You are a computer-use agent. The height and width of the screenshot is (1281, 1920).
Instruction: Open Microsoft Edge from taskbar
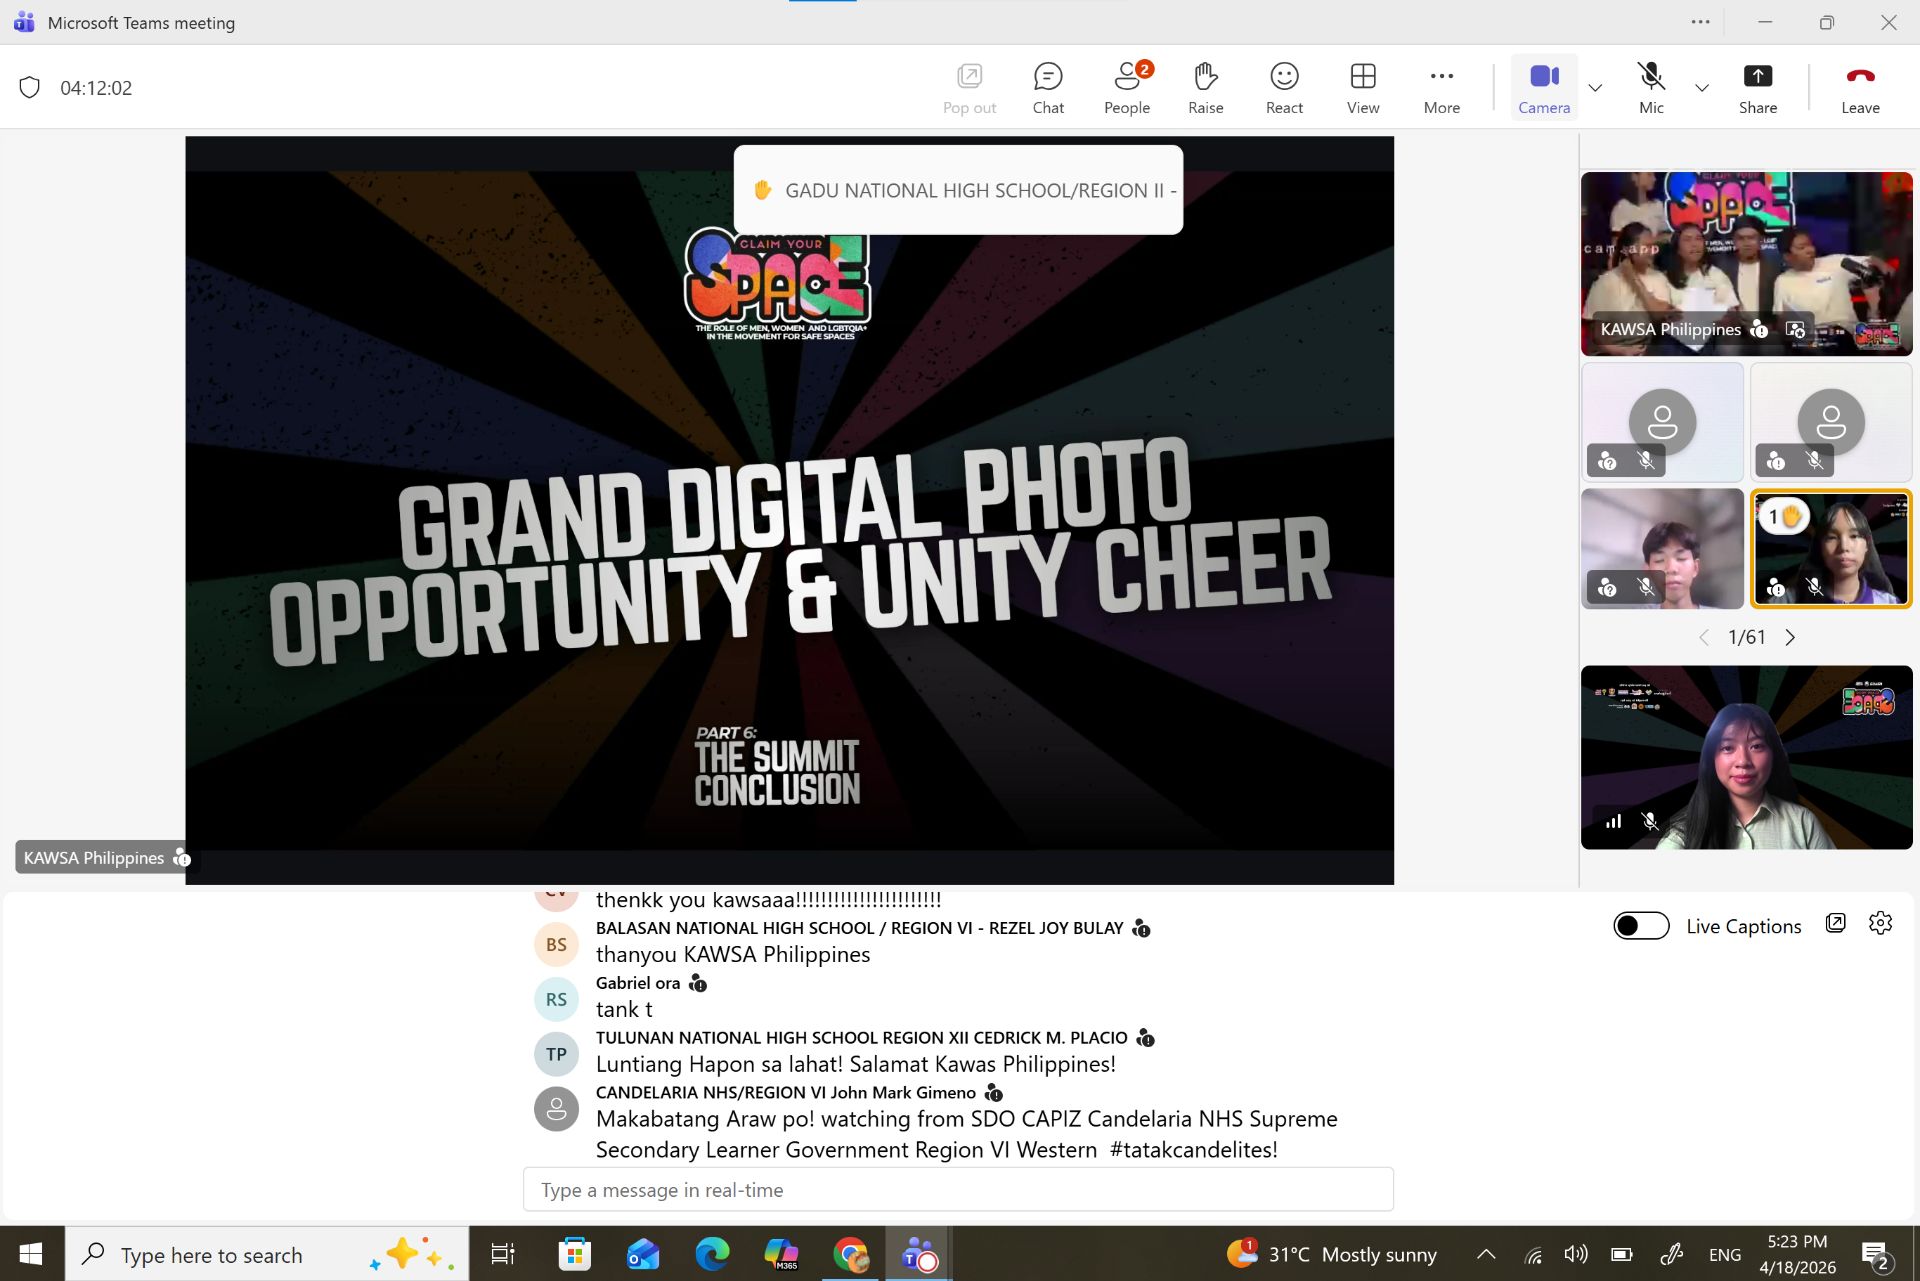tap(712, 1254)
